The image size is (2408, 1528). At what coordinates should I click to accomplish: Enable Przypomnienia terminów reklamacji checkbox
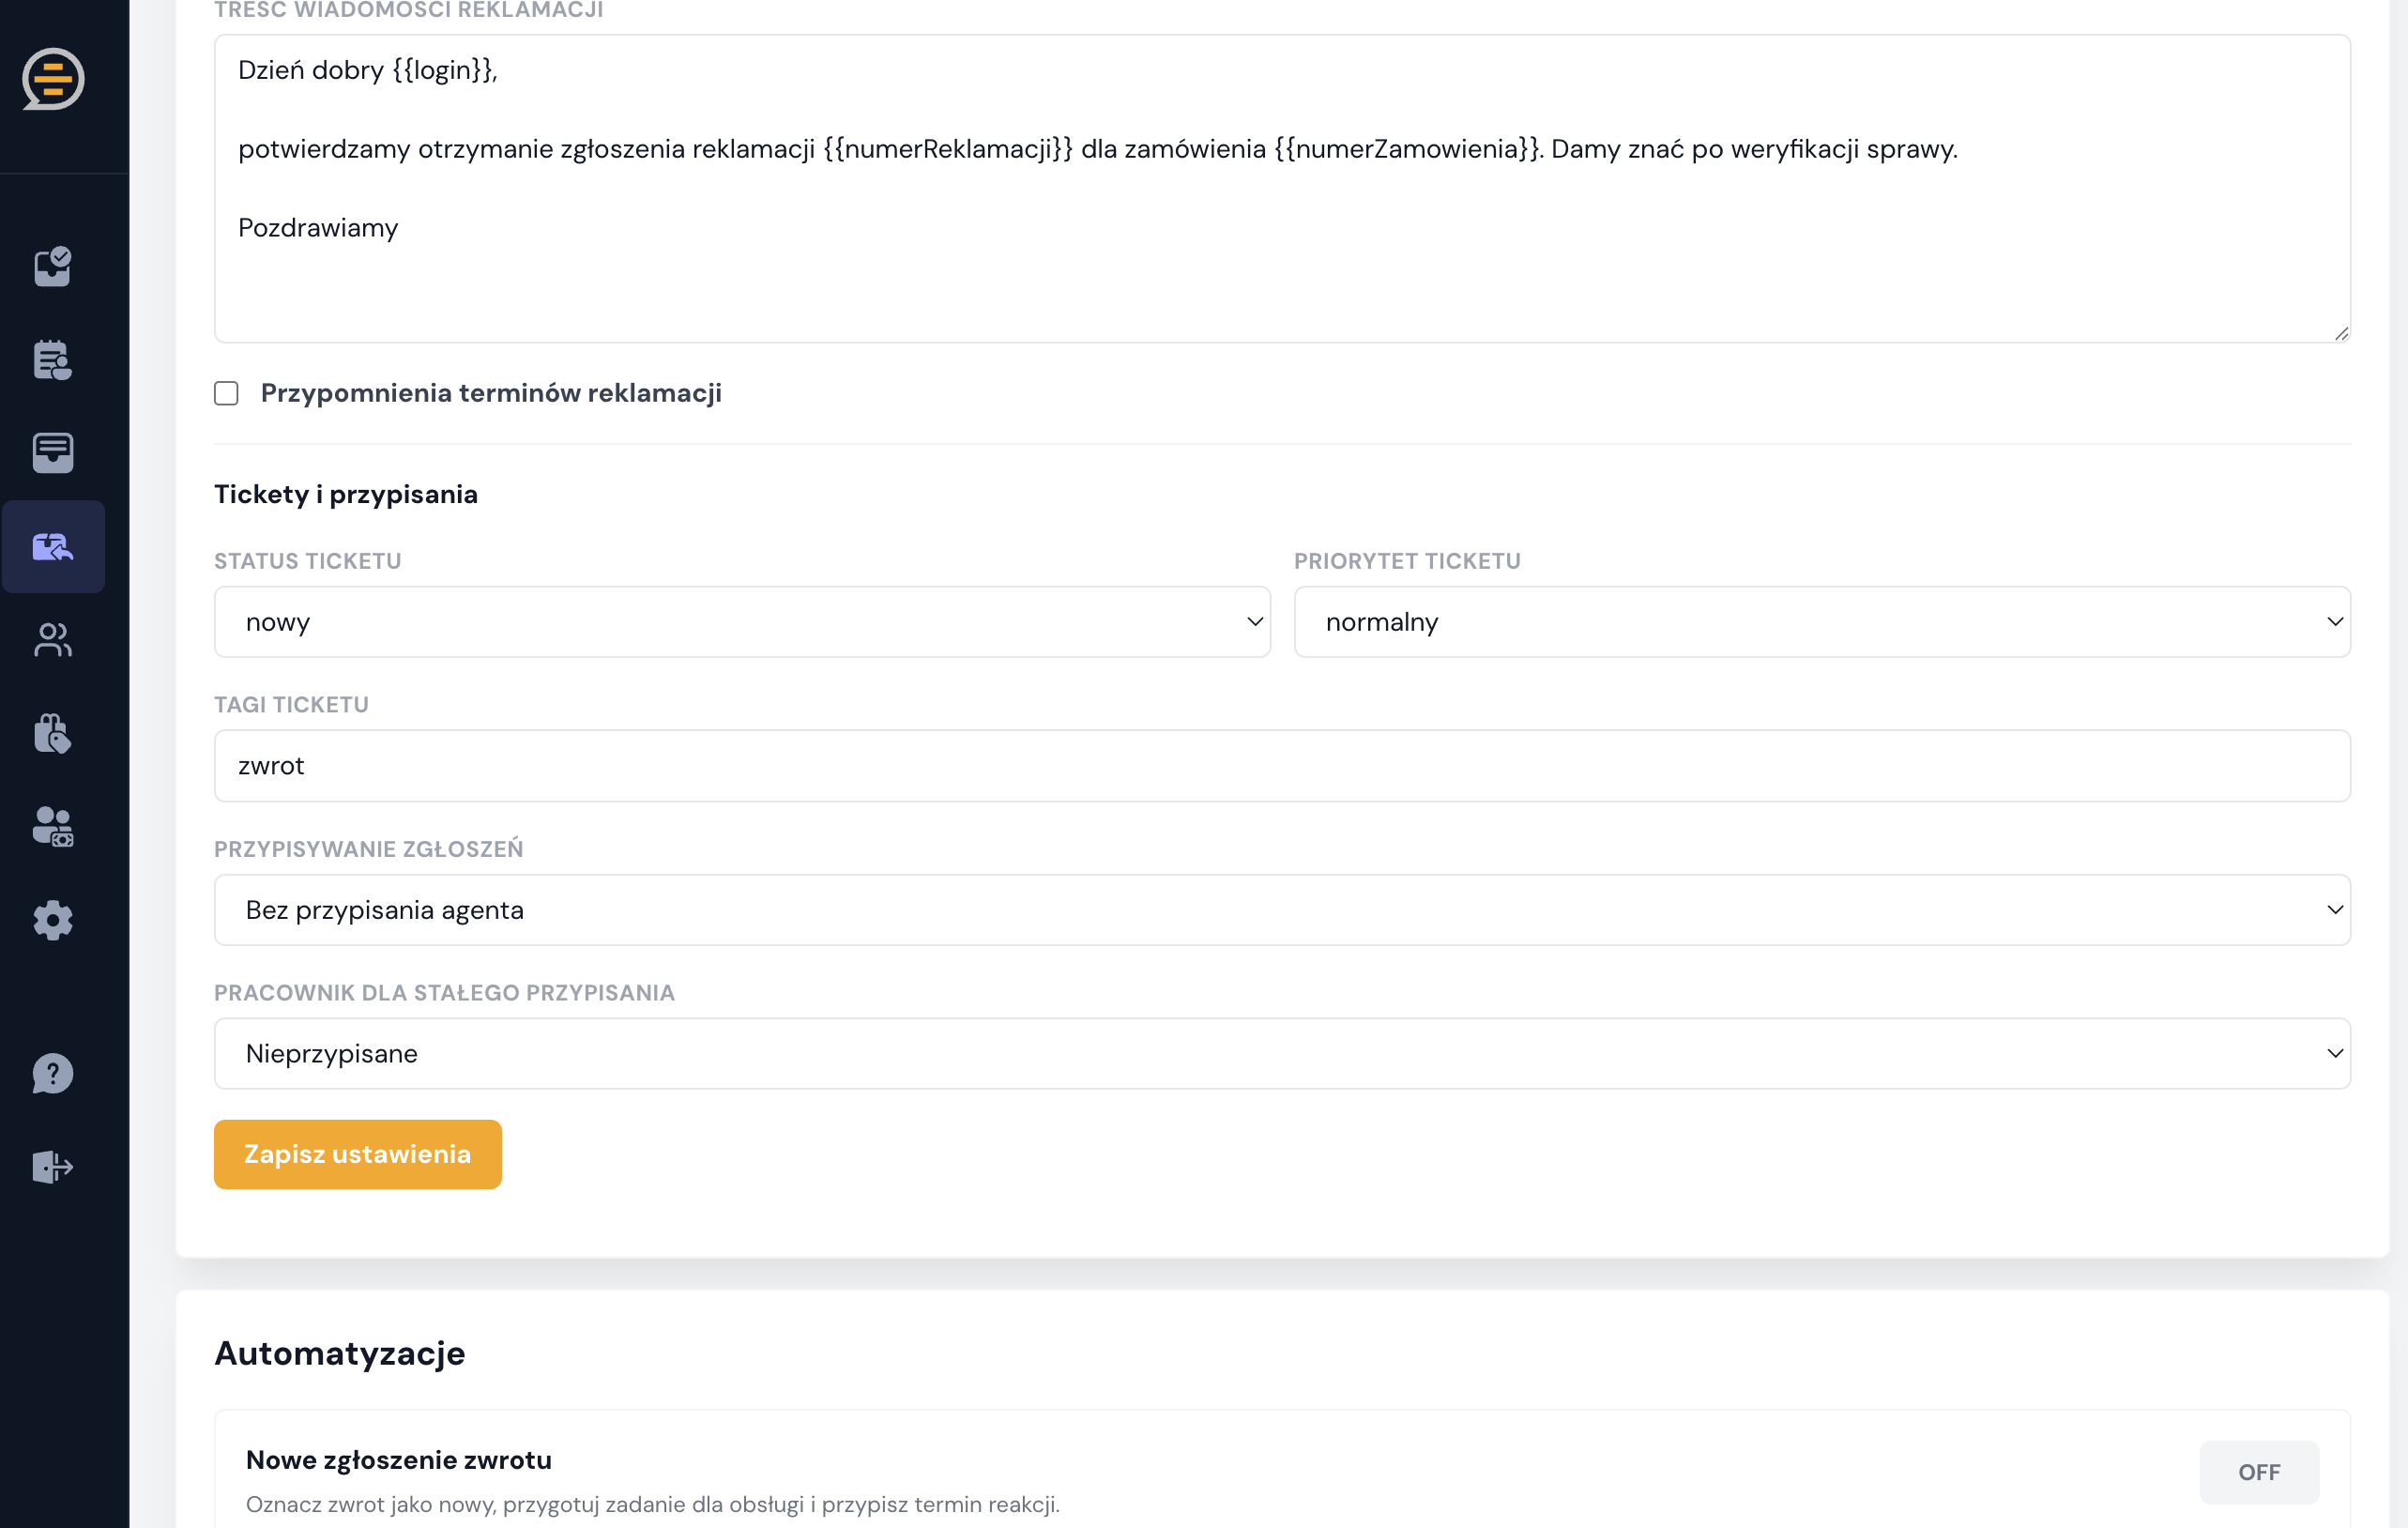pos(226,393)
